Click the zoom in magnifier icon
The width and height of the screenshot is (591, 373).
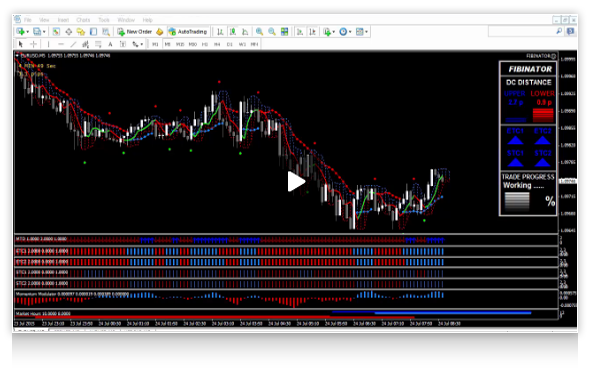(x=259, y=32)
